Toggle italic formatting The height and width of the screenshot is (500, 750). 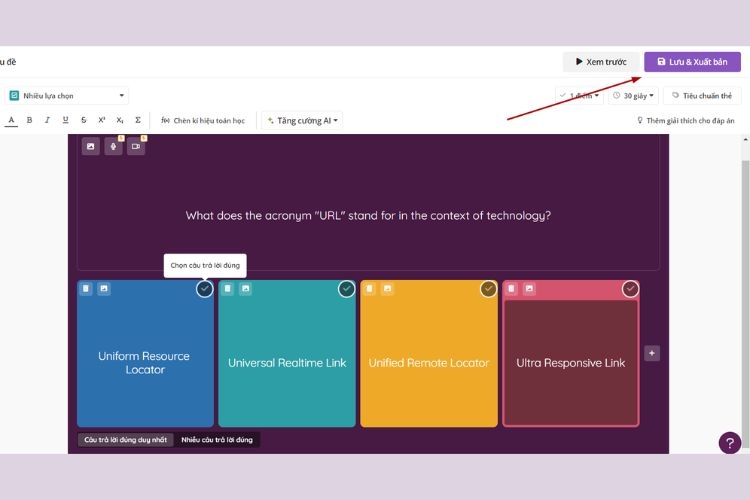coord(47,120)
